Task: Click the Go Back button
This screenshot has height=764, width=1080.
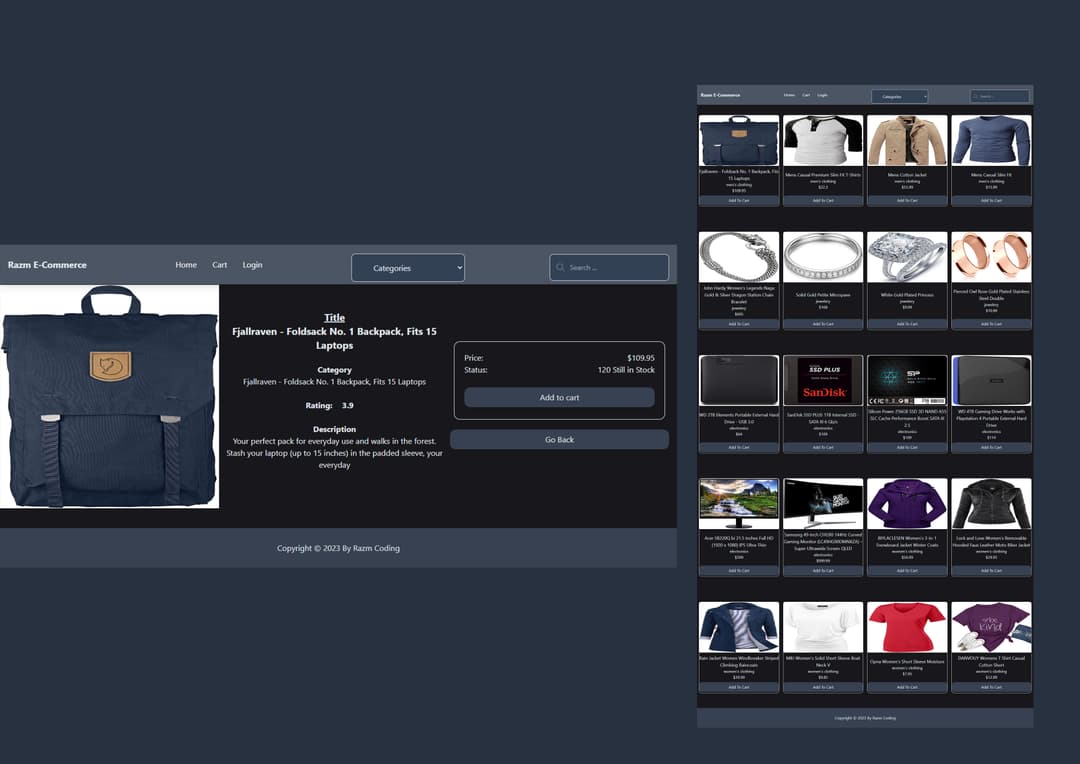Action: (559, 440)
